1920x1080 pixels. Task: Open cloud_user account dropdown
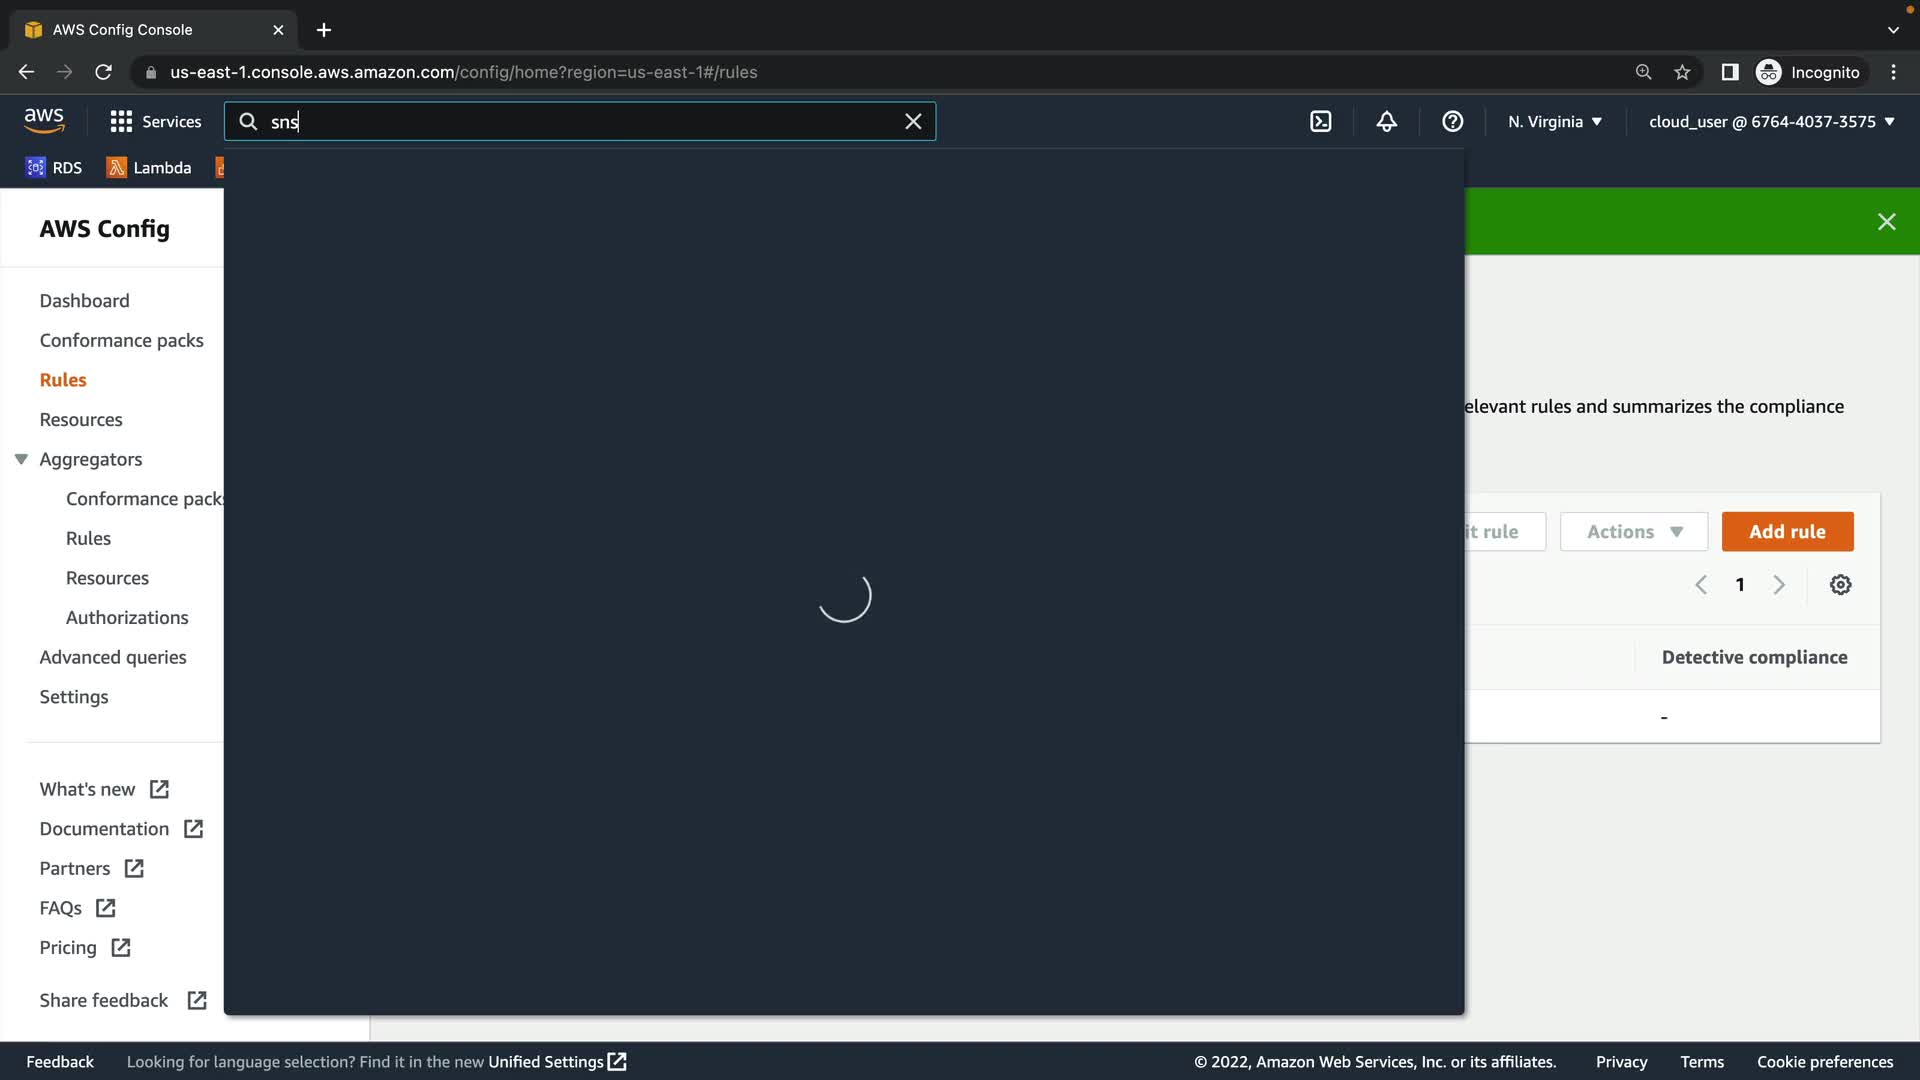tap(1771, 121)
